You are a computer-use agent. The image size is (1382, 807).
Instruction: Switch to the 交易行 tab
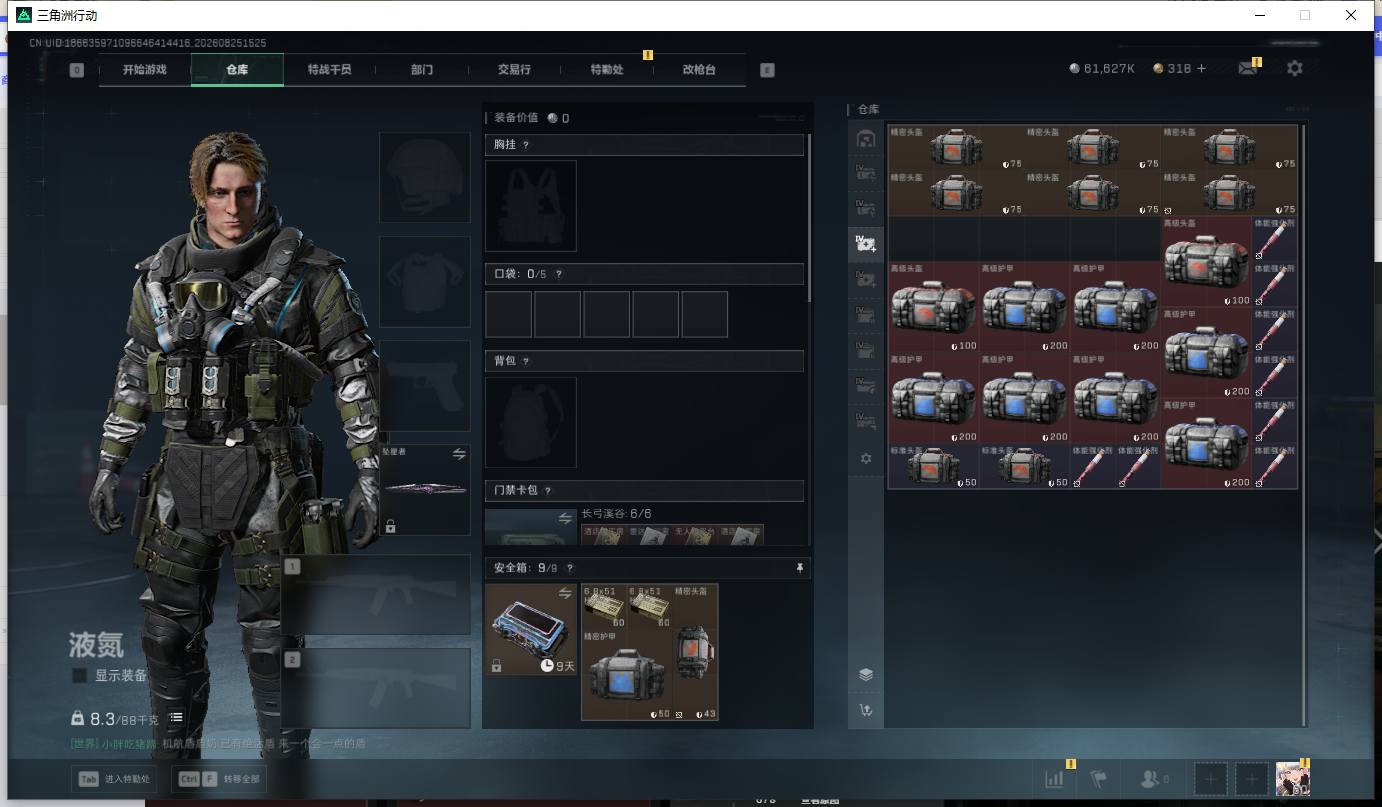click(x=514, y=70)
